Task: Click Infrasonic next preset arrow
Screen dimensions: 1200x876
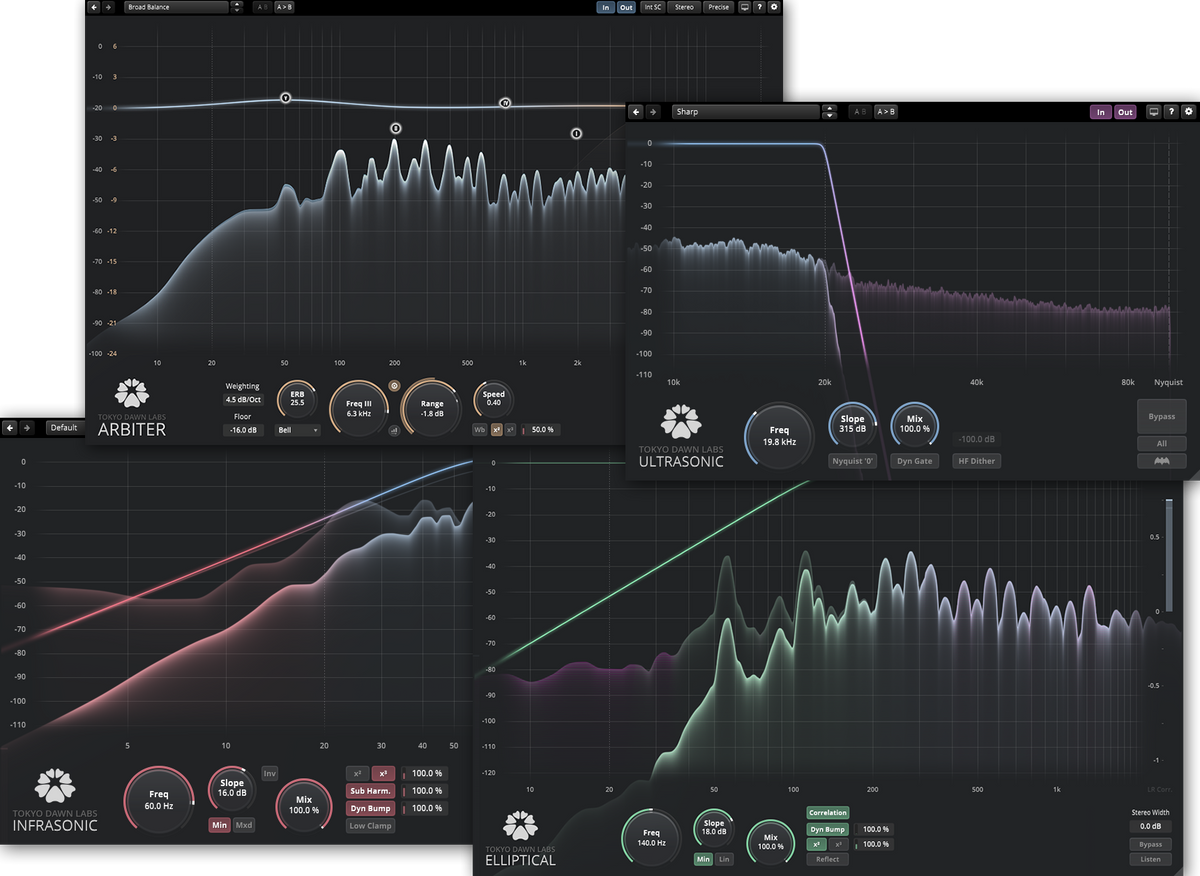Action: [25, 428]
